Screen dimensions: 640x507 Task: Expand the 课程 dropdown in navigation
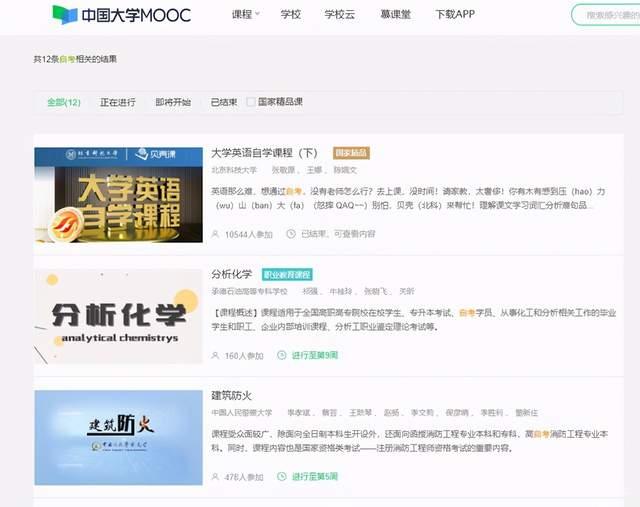coord(245,14)
